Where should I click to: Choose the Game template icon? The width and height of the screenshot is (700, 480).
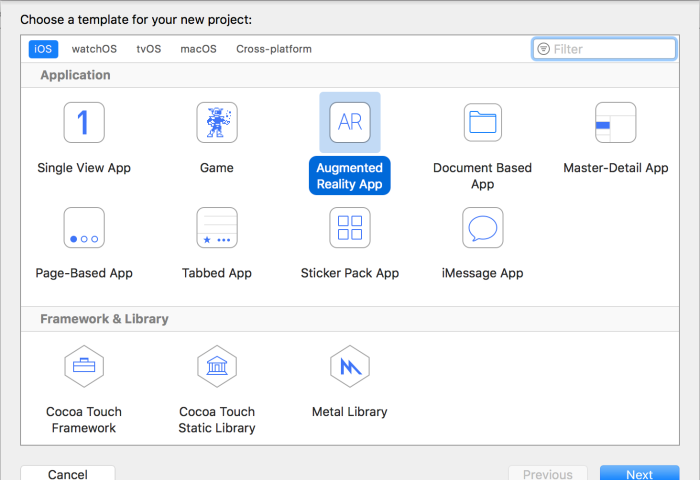click(217, 122)
